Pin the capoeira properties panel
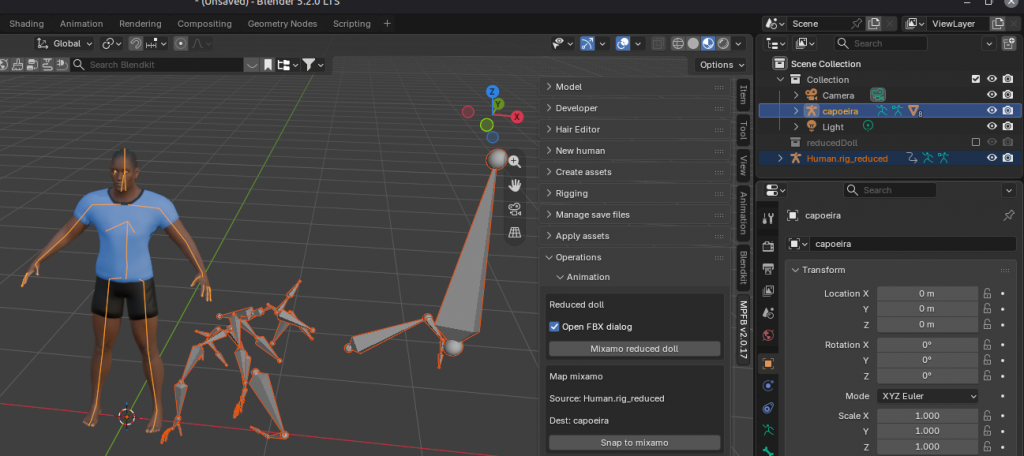Viewport: 1024px width, 456px height. click(x=1008, y=215)
